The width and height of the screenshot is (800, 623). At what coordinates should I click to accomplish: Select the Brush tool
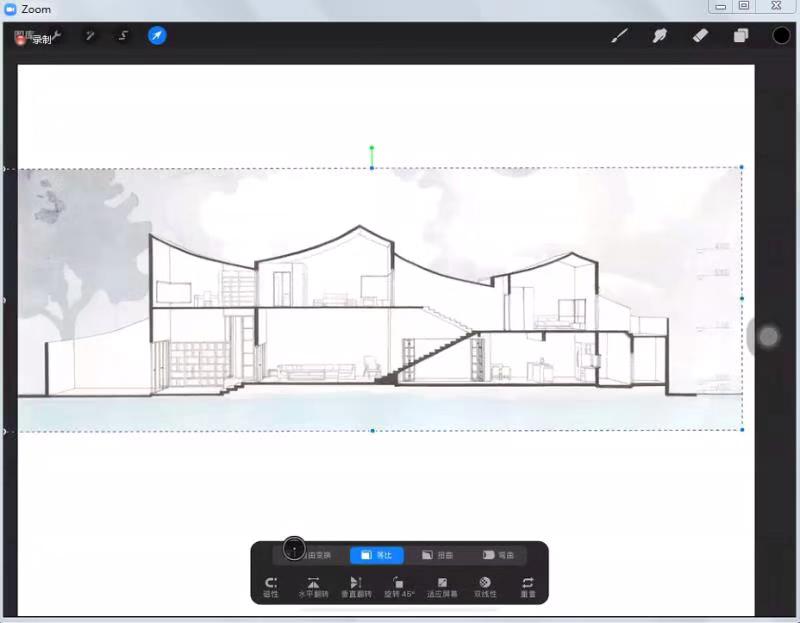click(x=619, y=36)
